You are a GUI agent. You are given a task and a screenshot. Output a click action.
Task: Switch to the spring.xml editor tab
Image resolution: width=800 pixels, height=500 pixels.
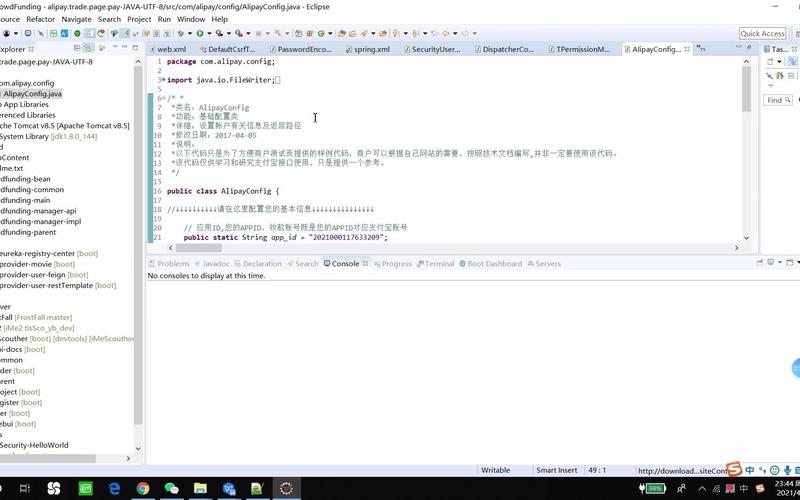point(367,49)
